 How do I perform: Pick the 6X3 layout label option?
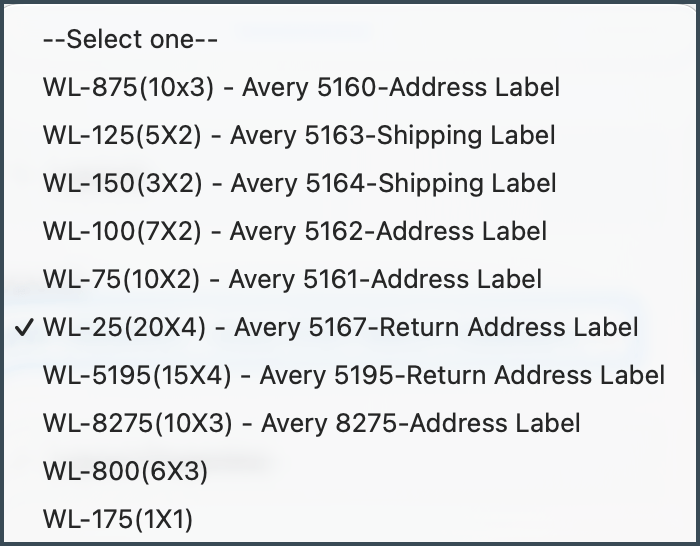click(x=125, y=471)
